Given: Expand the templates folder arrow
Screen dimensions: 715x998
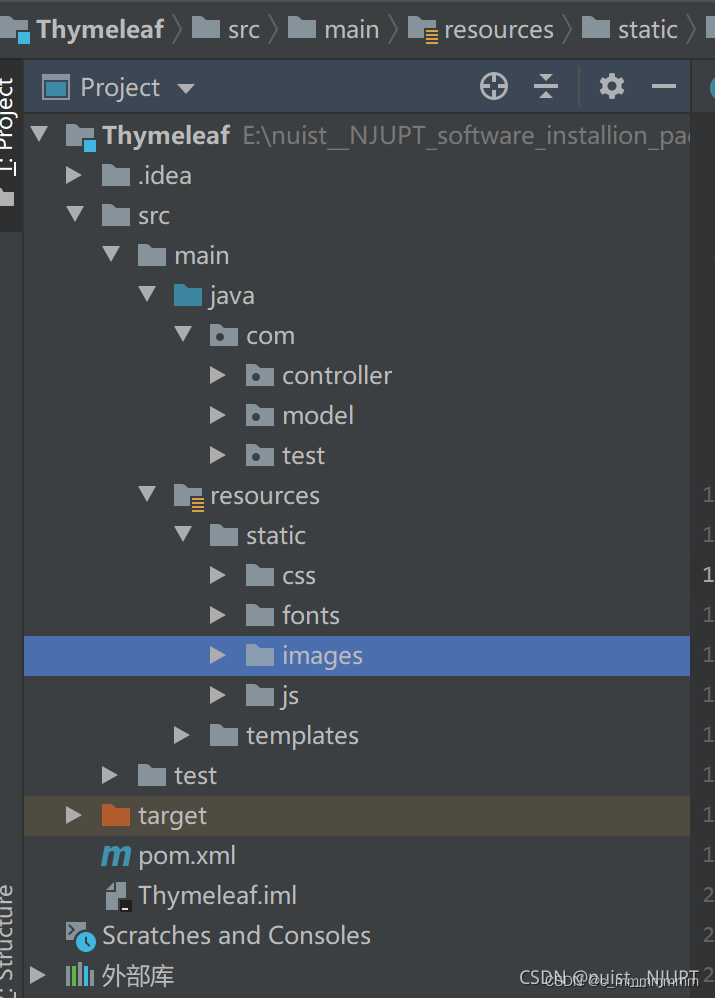Looking at the screenshot, I should point(181,735).
